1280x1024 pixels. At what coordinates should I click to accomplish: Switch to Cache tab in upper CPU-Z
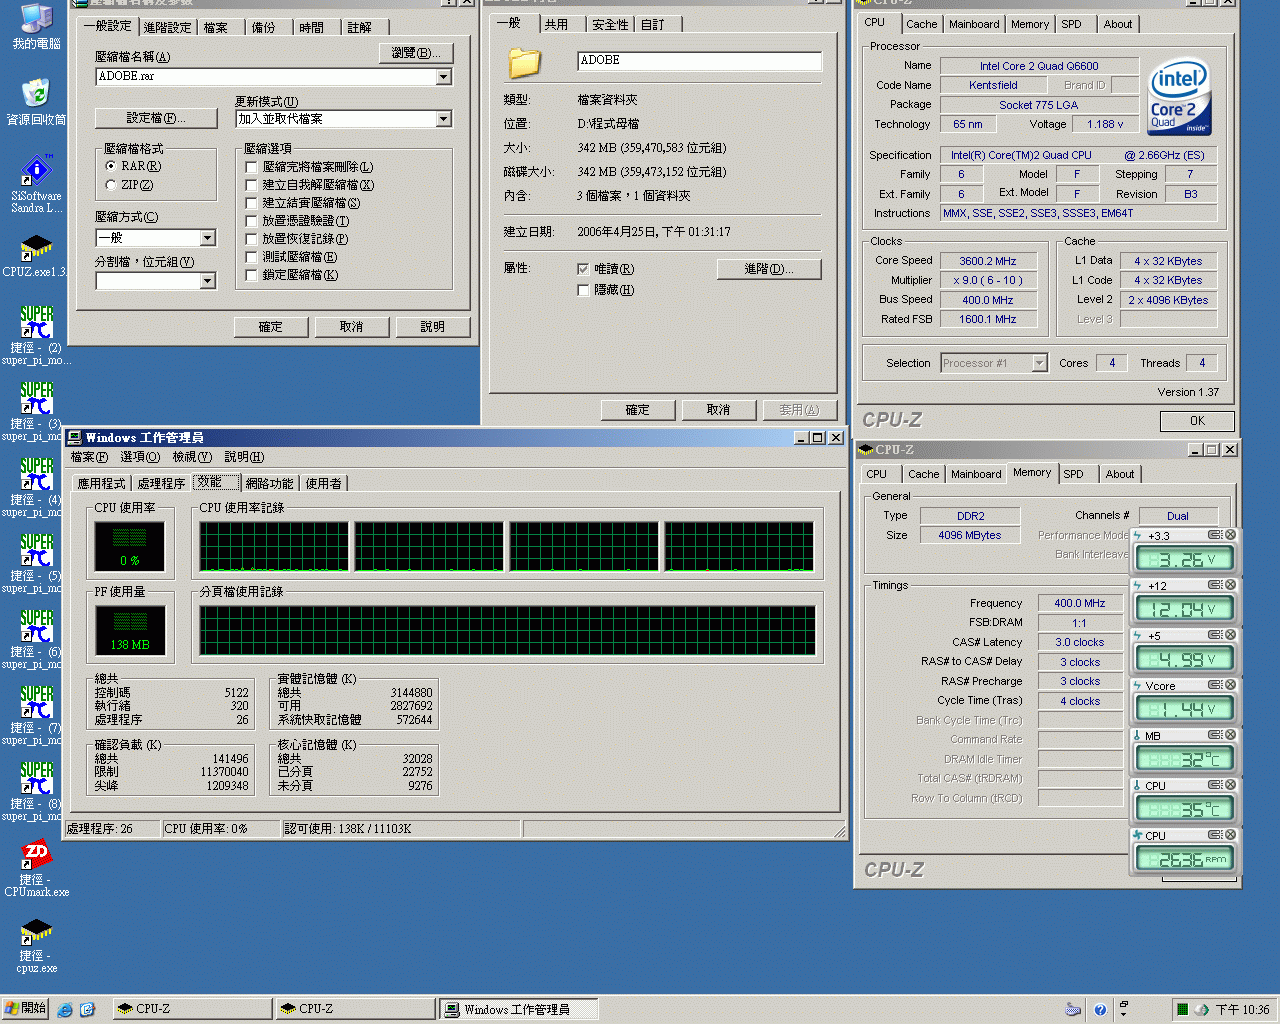point(922,24)
